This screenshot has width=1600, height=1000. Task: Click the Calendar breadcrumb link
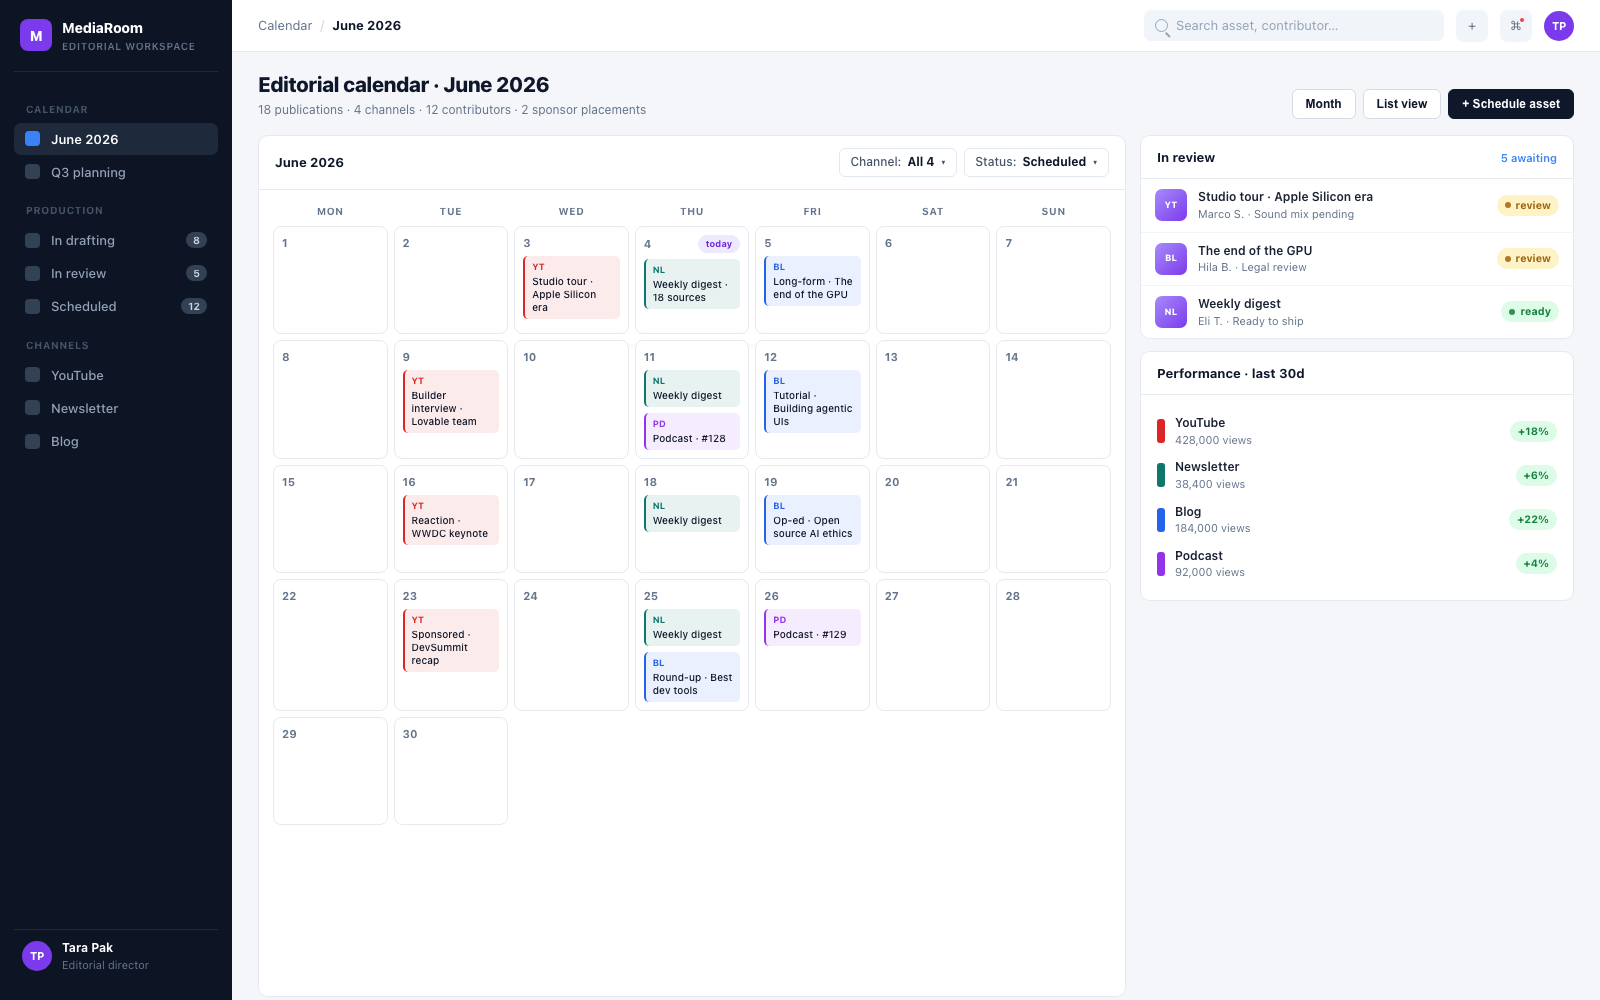tap(285, 26)
